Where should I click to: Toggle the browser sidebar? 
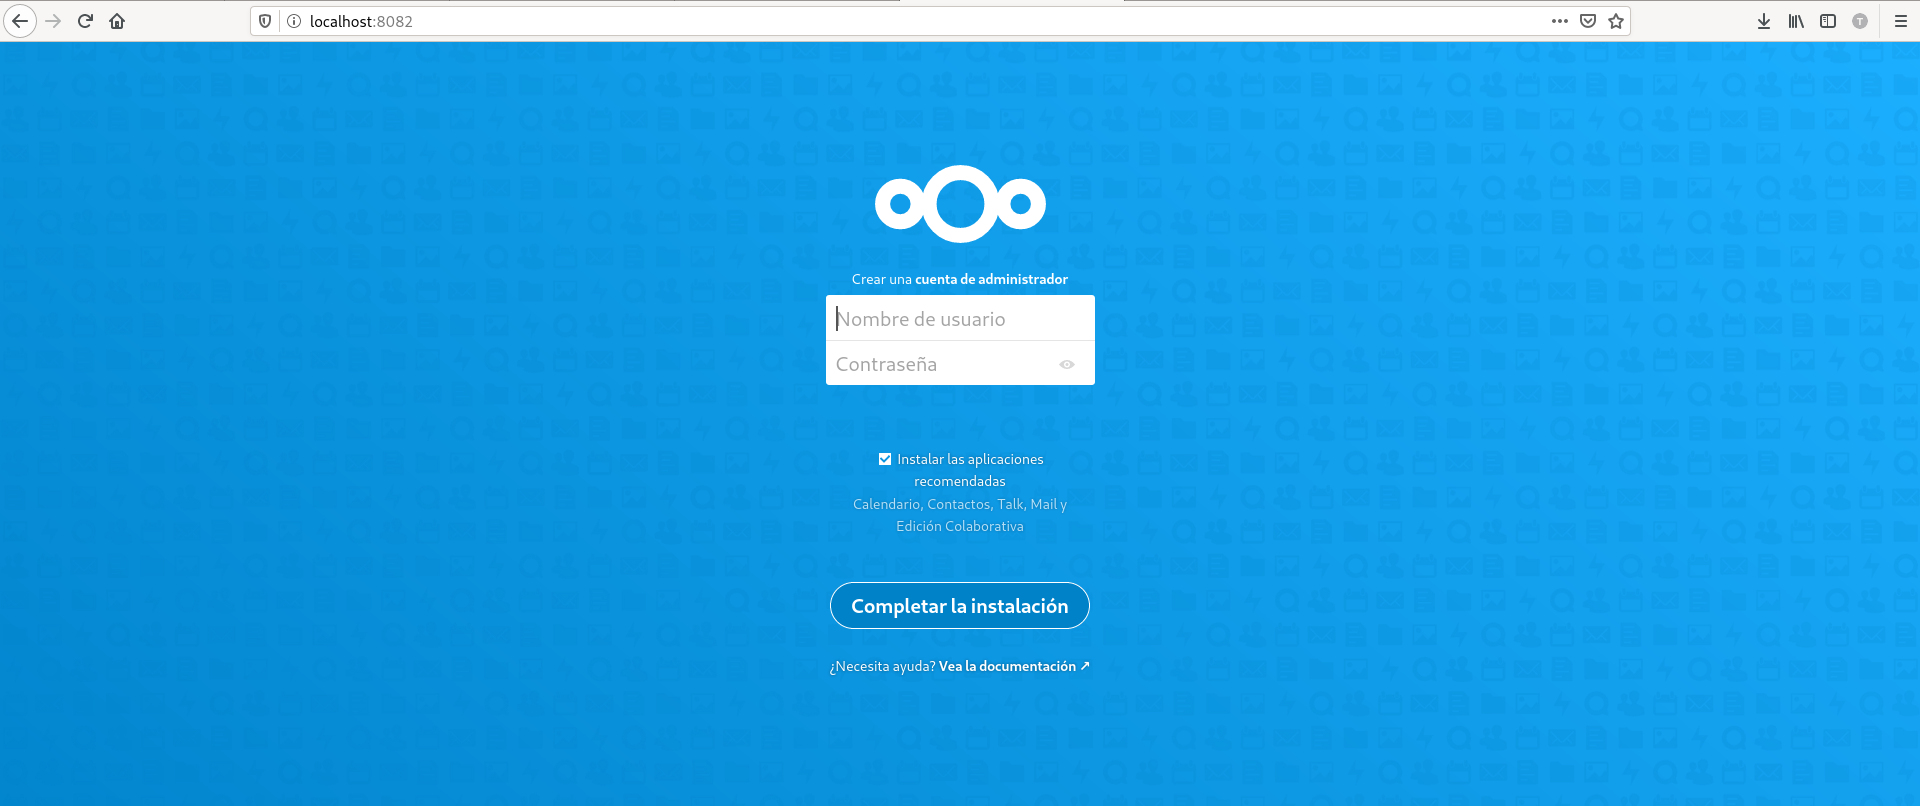[1828, 21]
